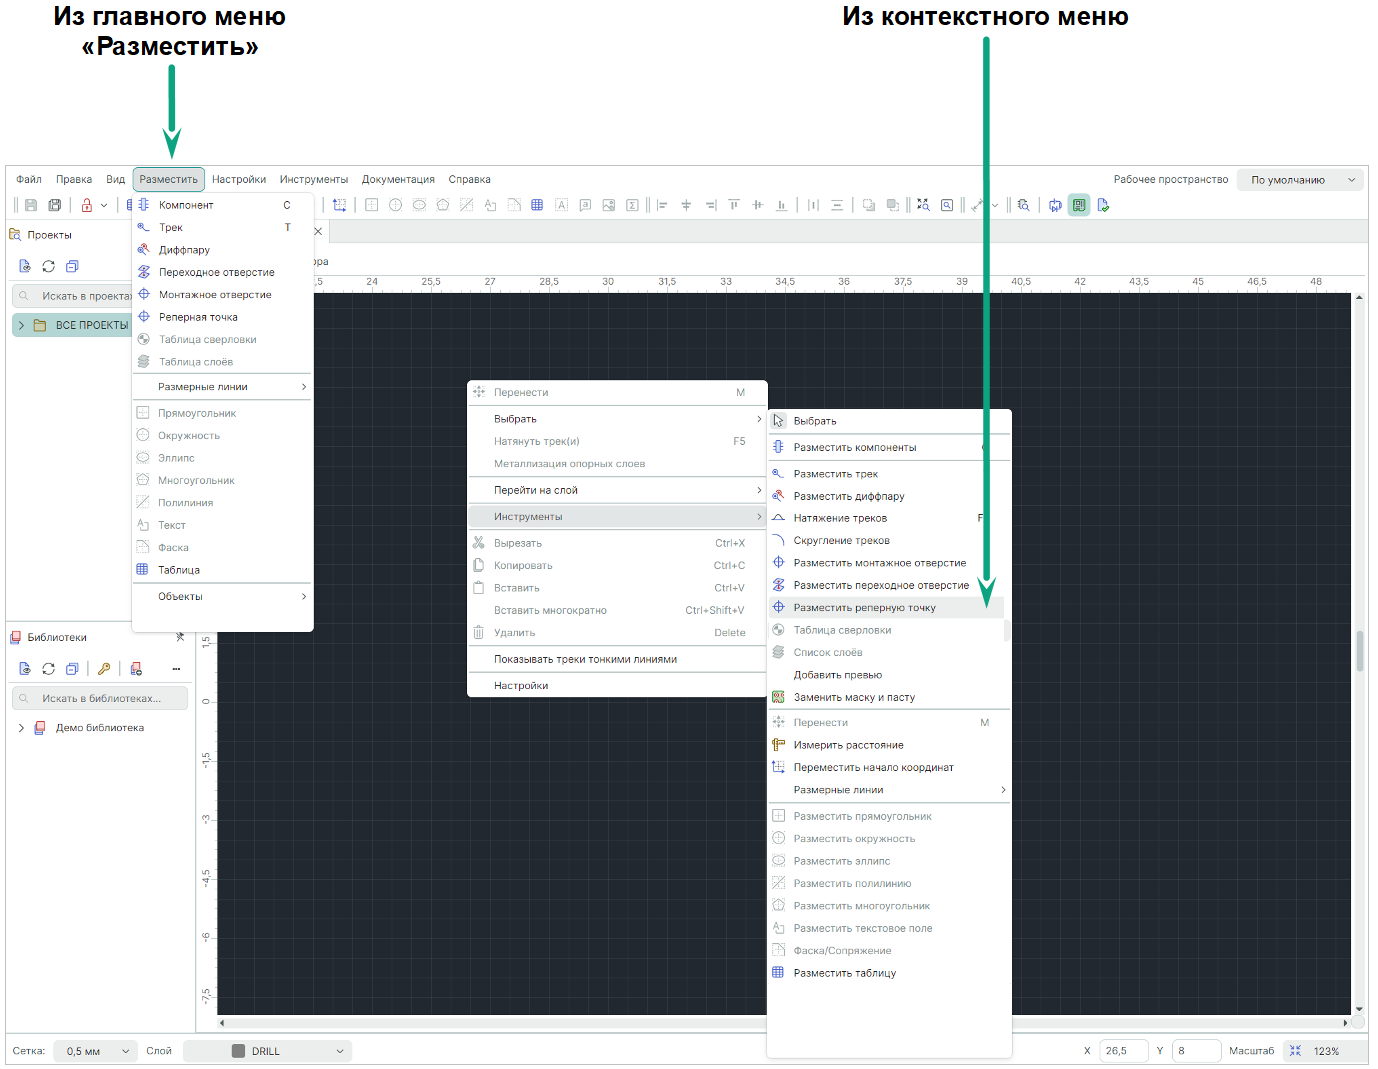
Task: Click the selection frame toolbar icon
Action: point(340,205)
